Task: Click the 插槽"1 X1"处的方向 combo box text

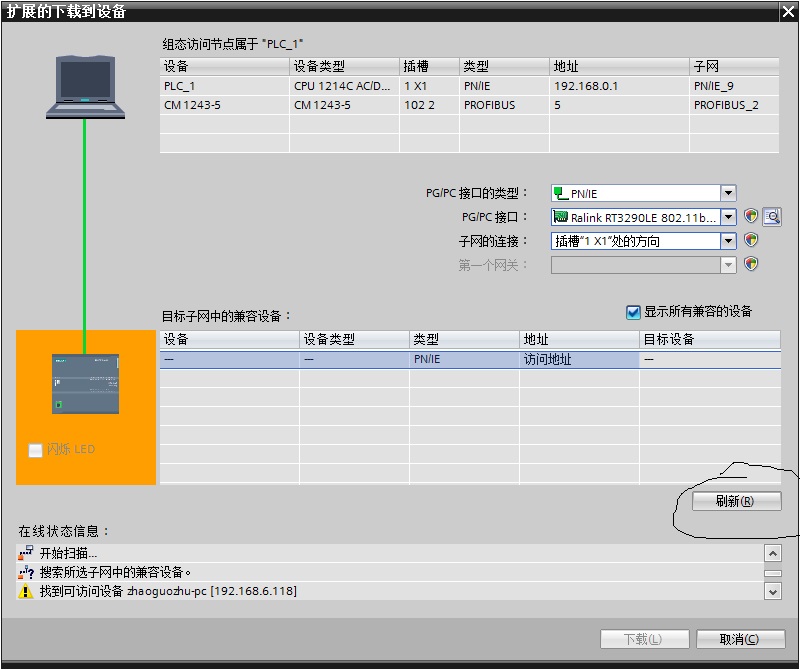Action: tap(607, 241)
